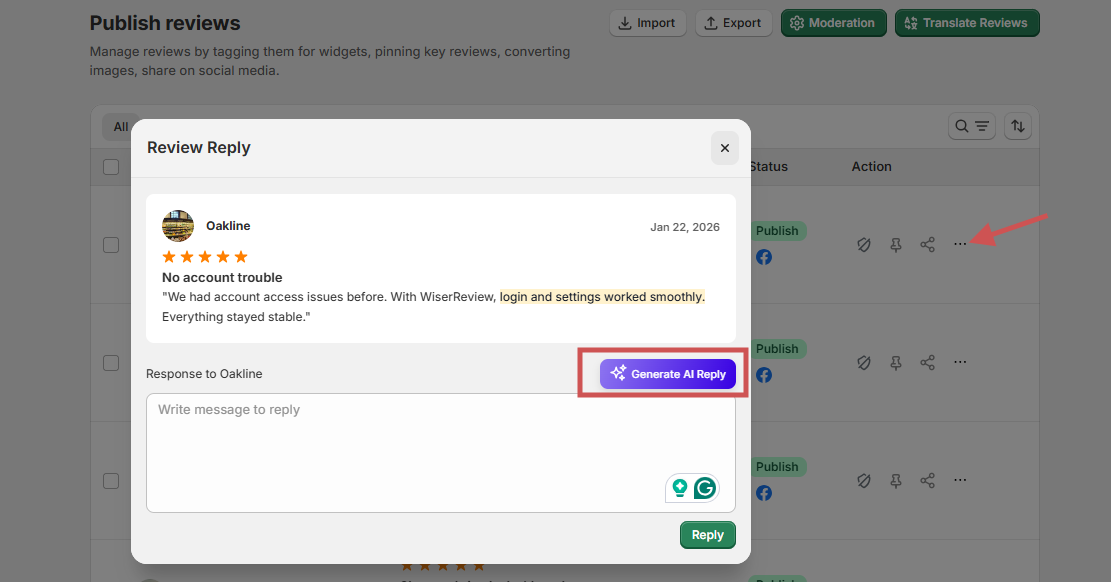Screen dimensions: 1111x582
Task: Toggle the select-all checkbox in the header
Action: click(111, 167)
